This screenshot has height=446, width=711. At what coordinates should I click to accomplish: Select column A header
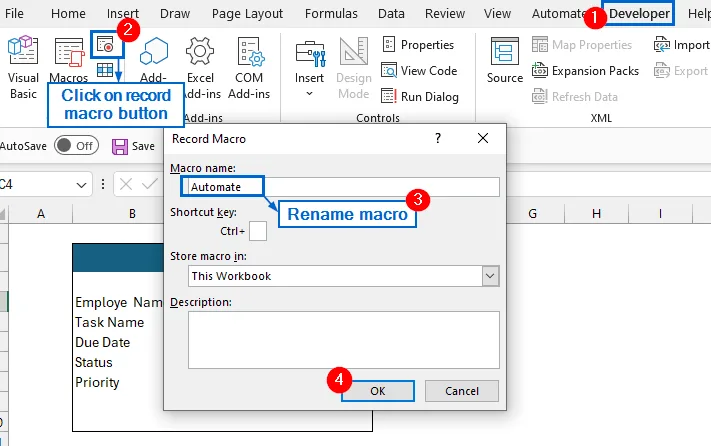(x=41, y=213)
